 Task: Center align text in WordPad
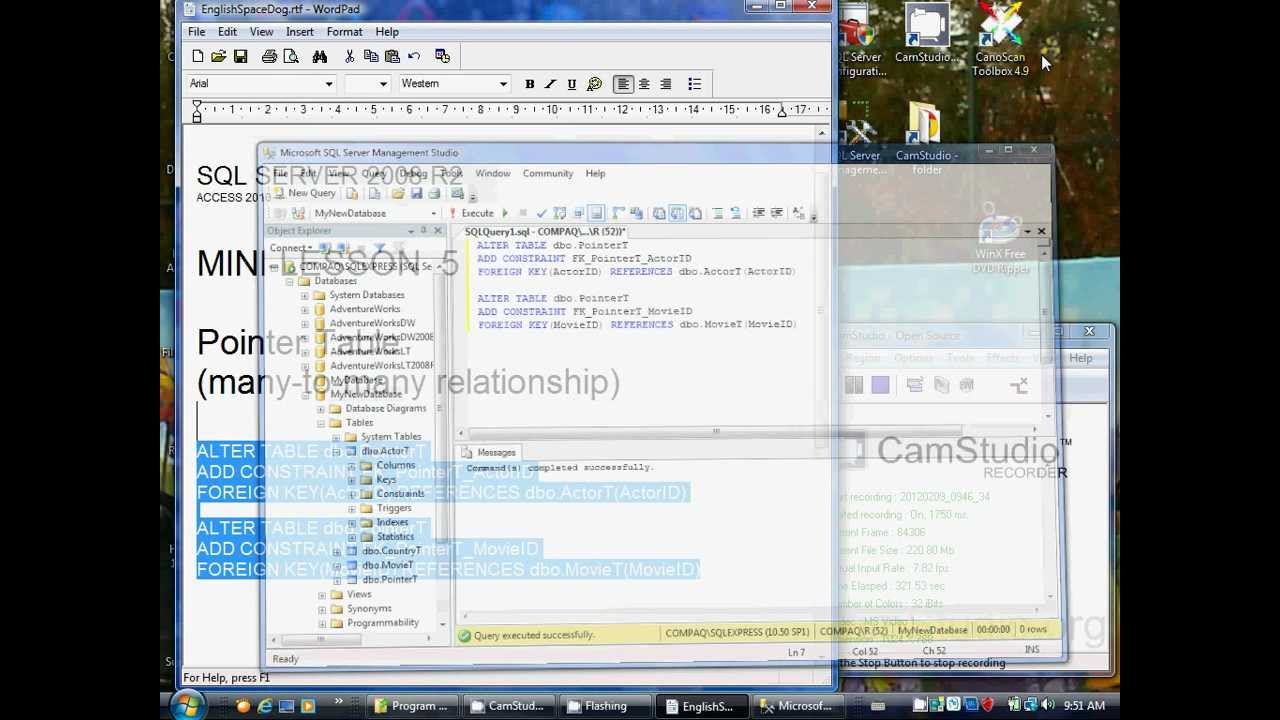point(644,84)
